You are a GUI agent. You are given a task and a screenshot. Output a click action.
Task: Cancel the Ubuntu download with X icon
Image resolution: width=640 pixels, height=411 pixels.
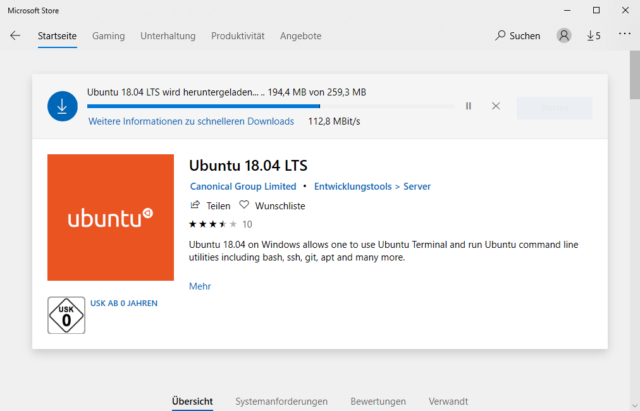coord(495,106)
